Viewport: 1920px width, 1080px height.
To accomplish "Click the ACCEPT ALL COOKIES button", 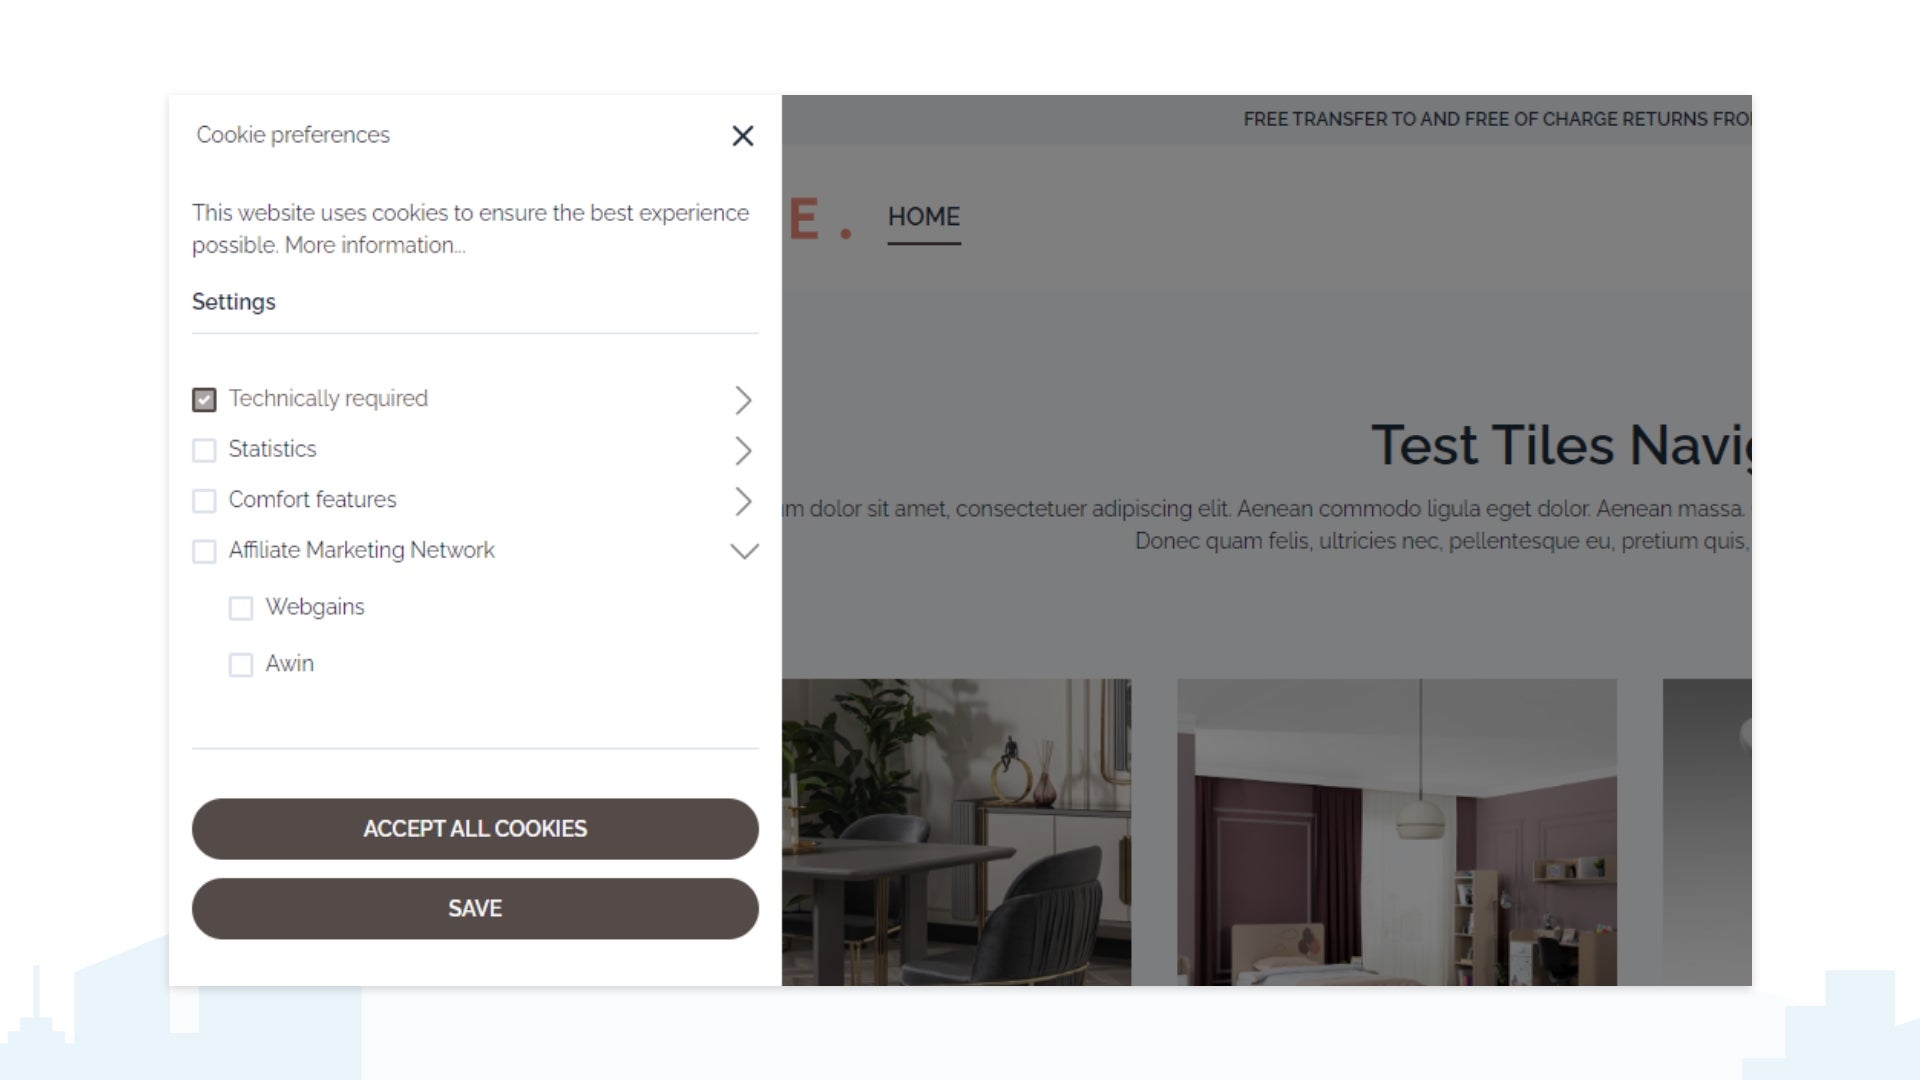I will 475,828.
